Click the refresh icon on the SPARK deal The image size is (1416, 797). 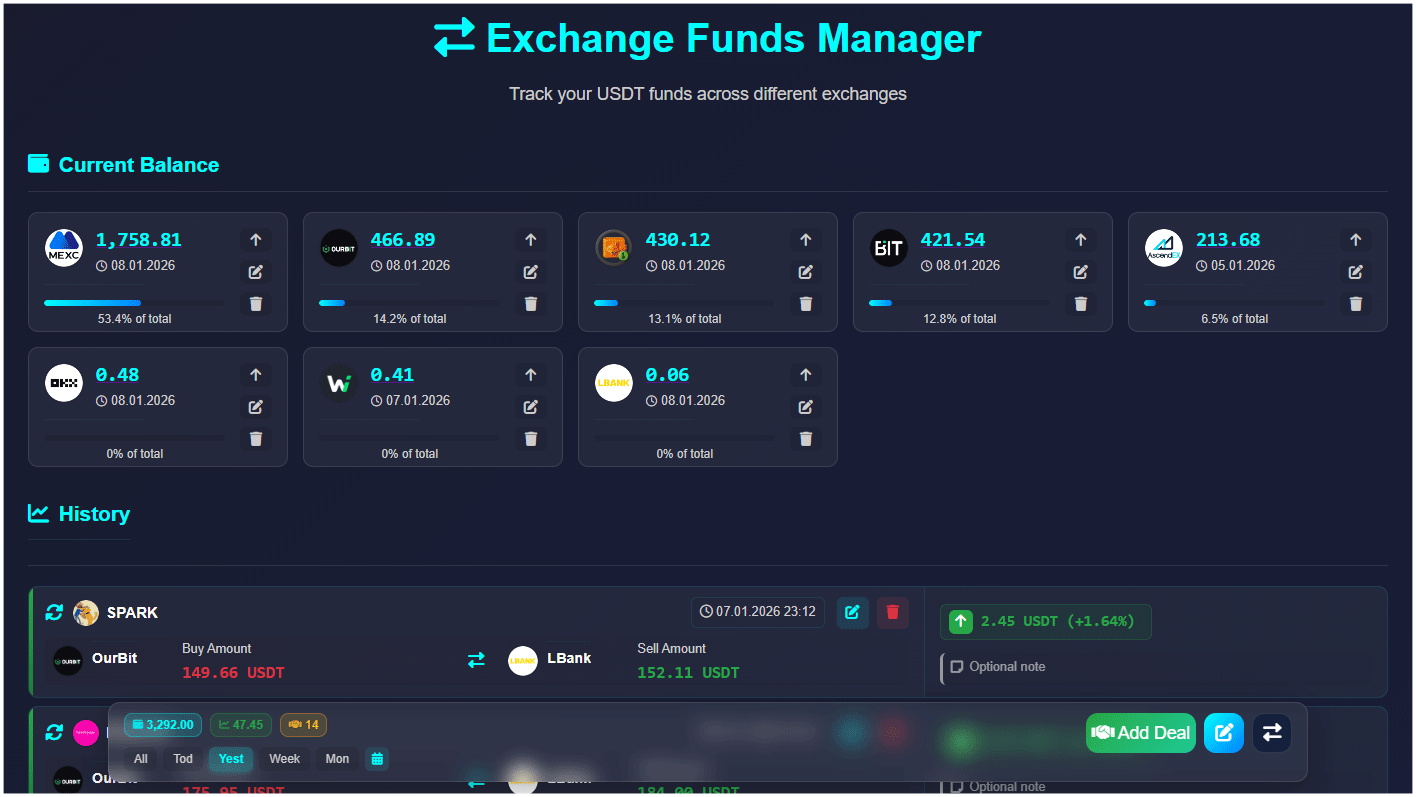tap(54, 612)
